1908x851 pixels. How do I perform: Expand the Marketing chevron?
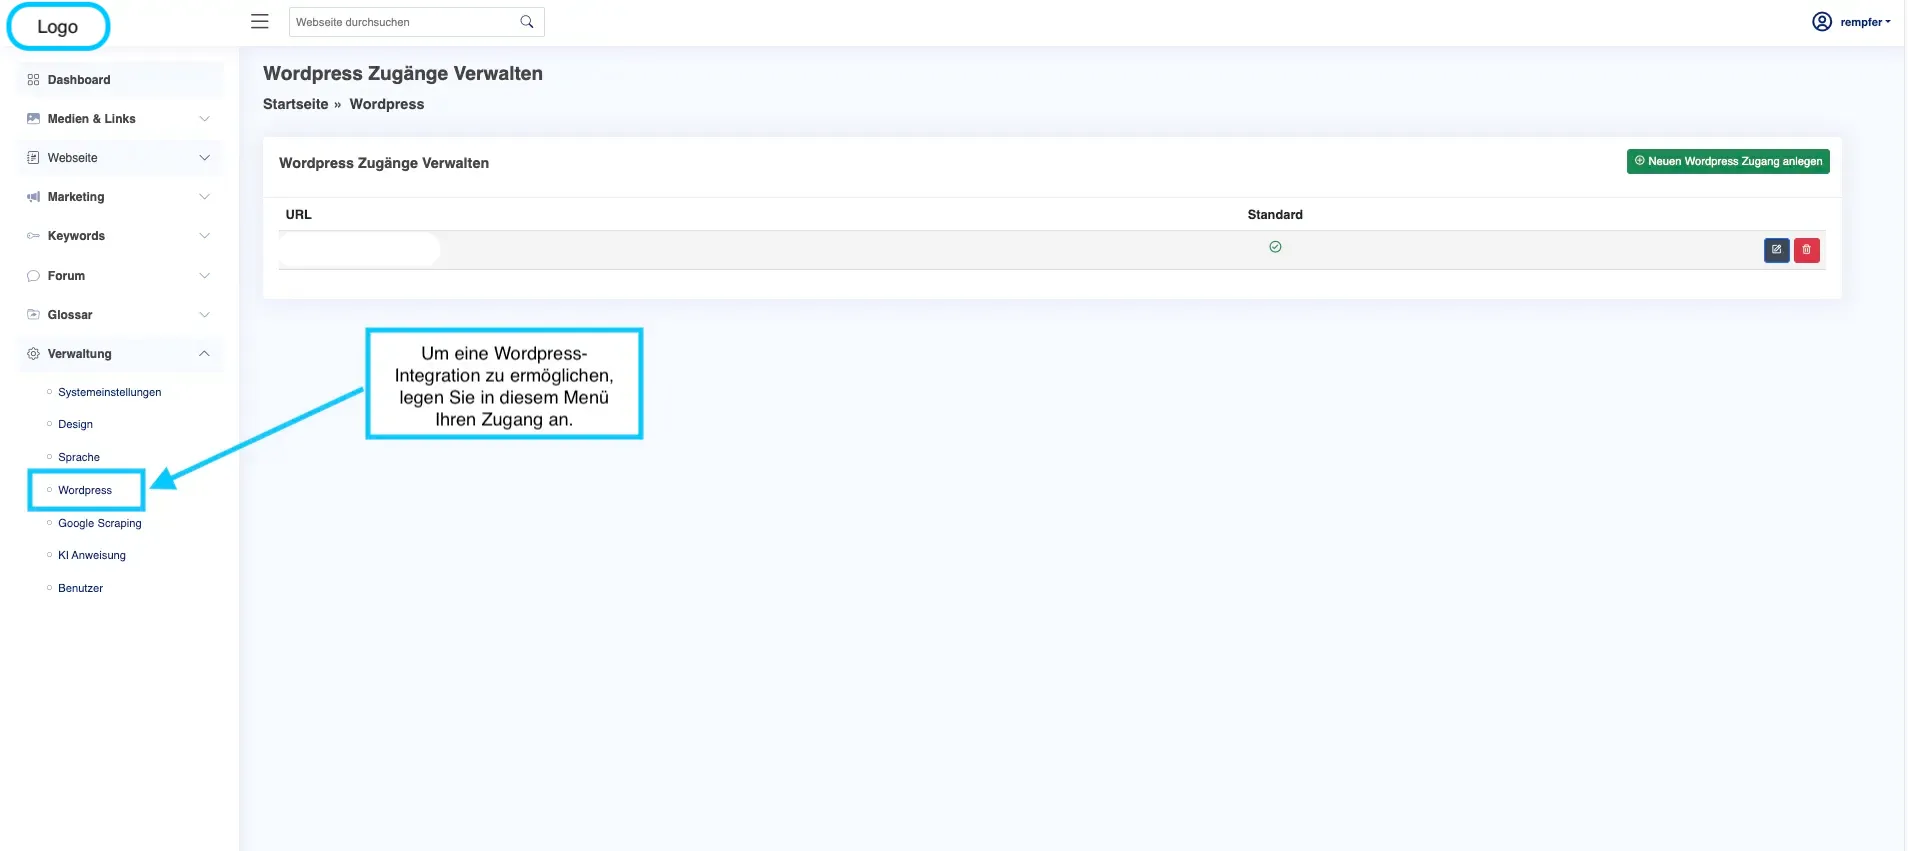[x=204, y=197]
